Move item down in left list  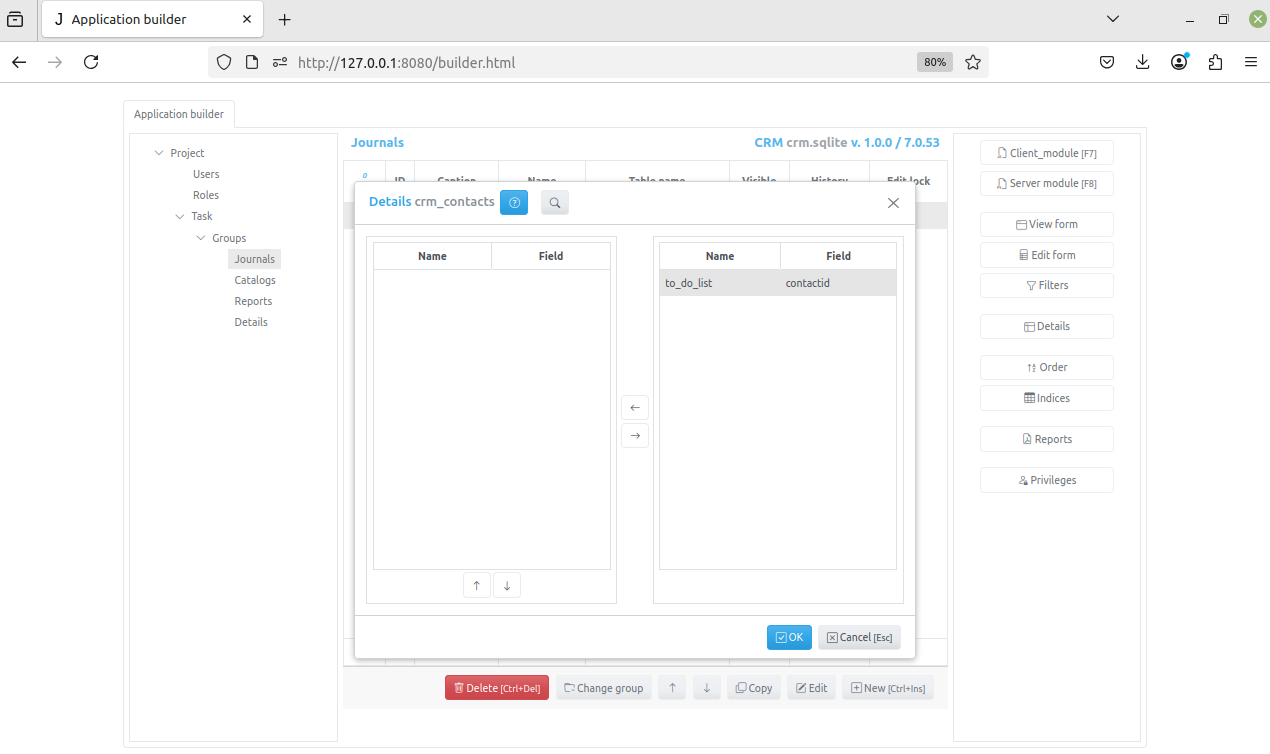[507, 586]
